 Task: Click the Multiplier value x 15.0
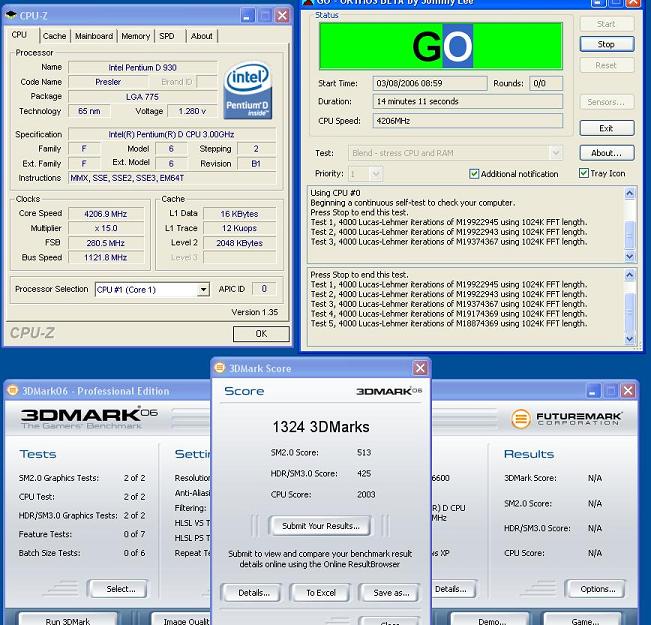pos(106,228)
